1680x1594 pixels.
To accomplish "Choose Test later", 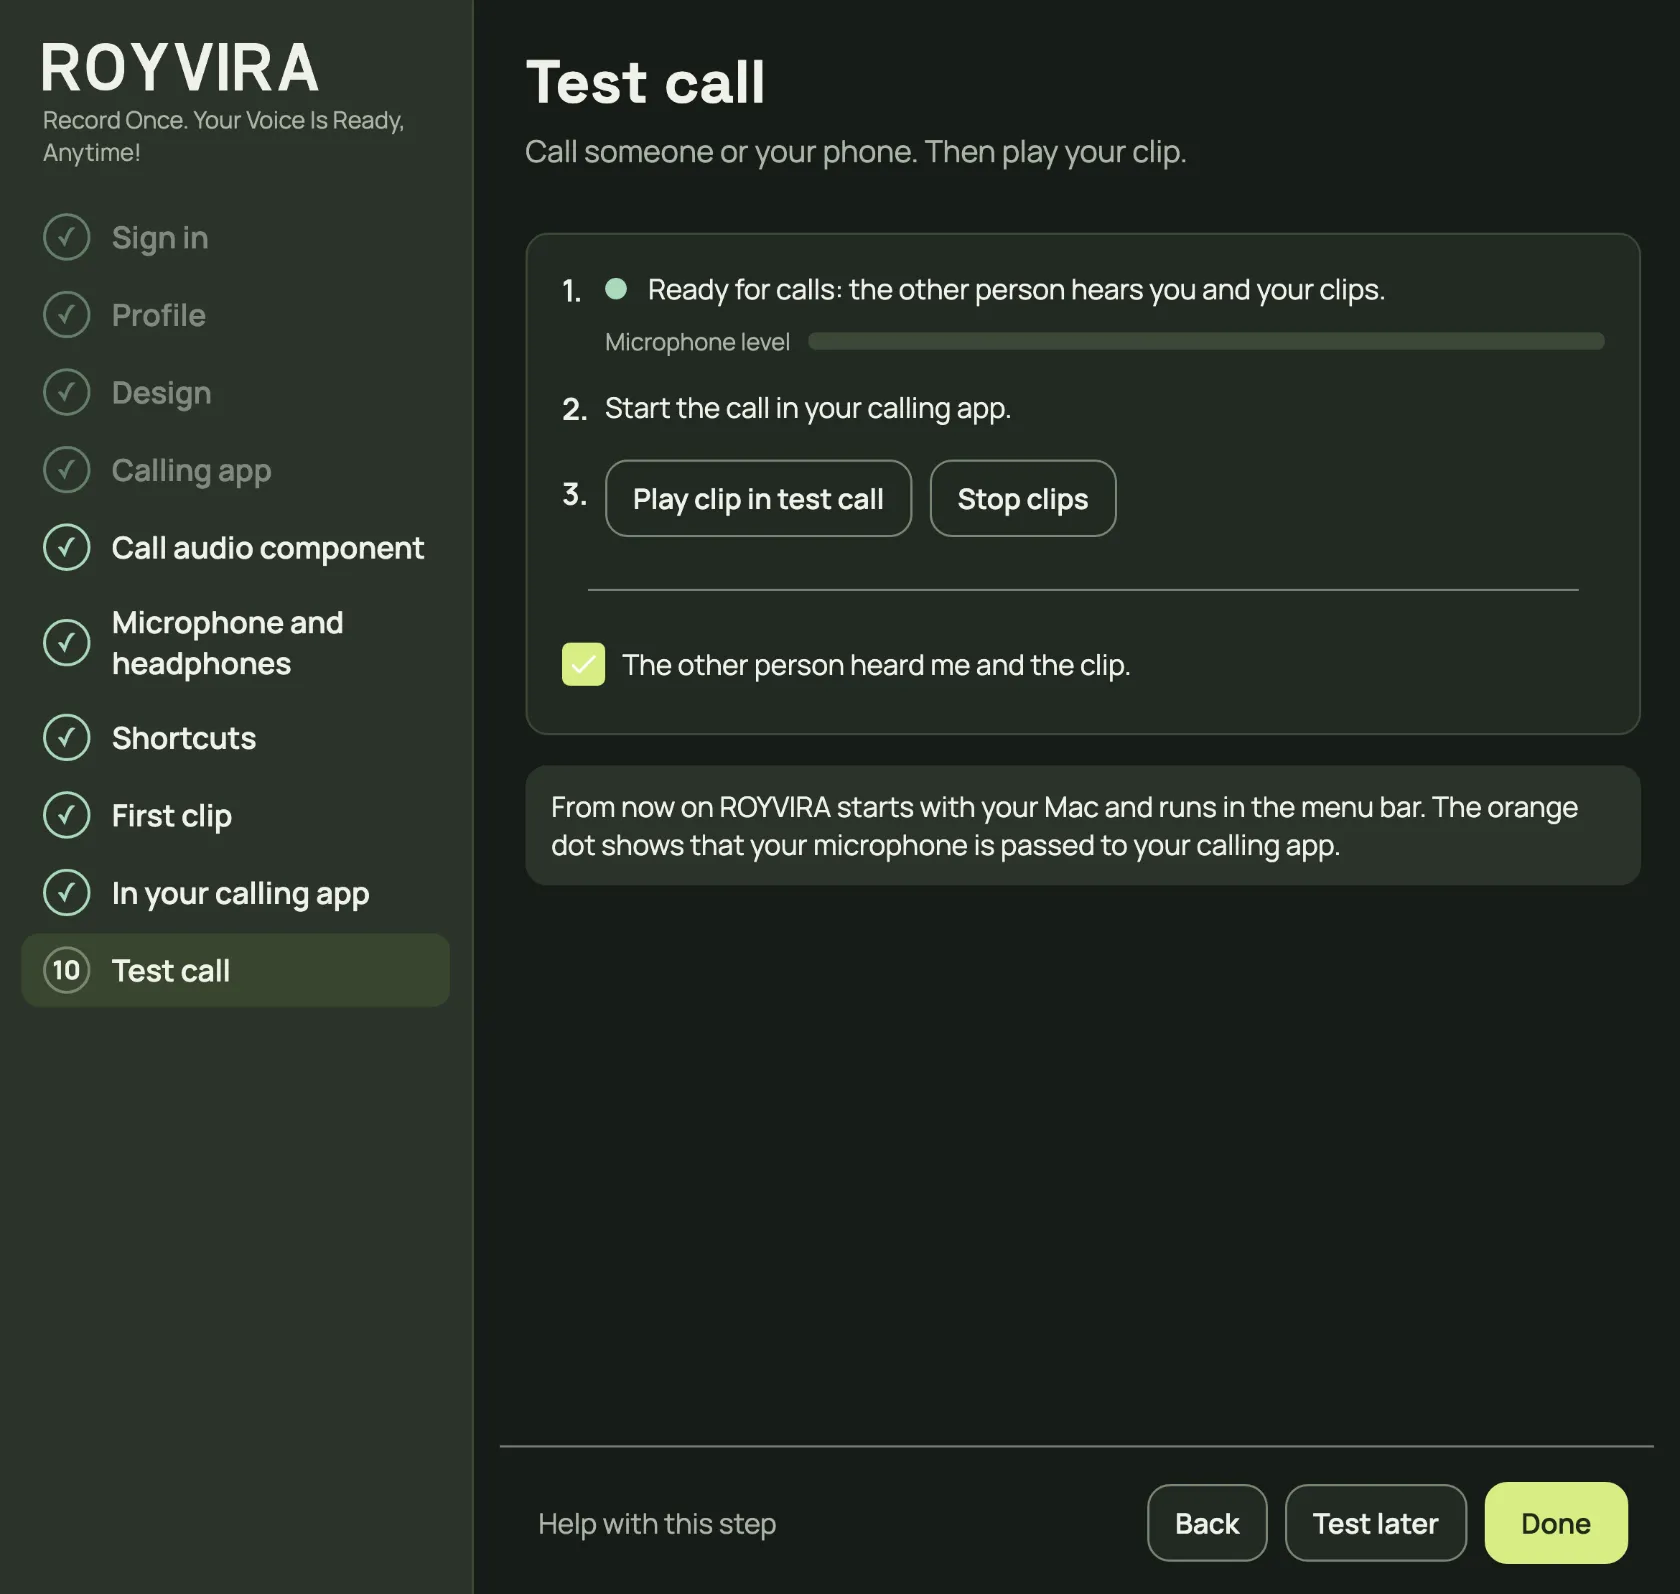I will pos(1375,1523).
